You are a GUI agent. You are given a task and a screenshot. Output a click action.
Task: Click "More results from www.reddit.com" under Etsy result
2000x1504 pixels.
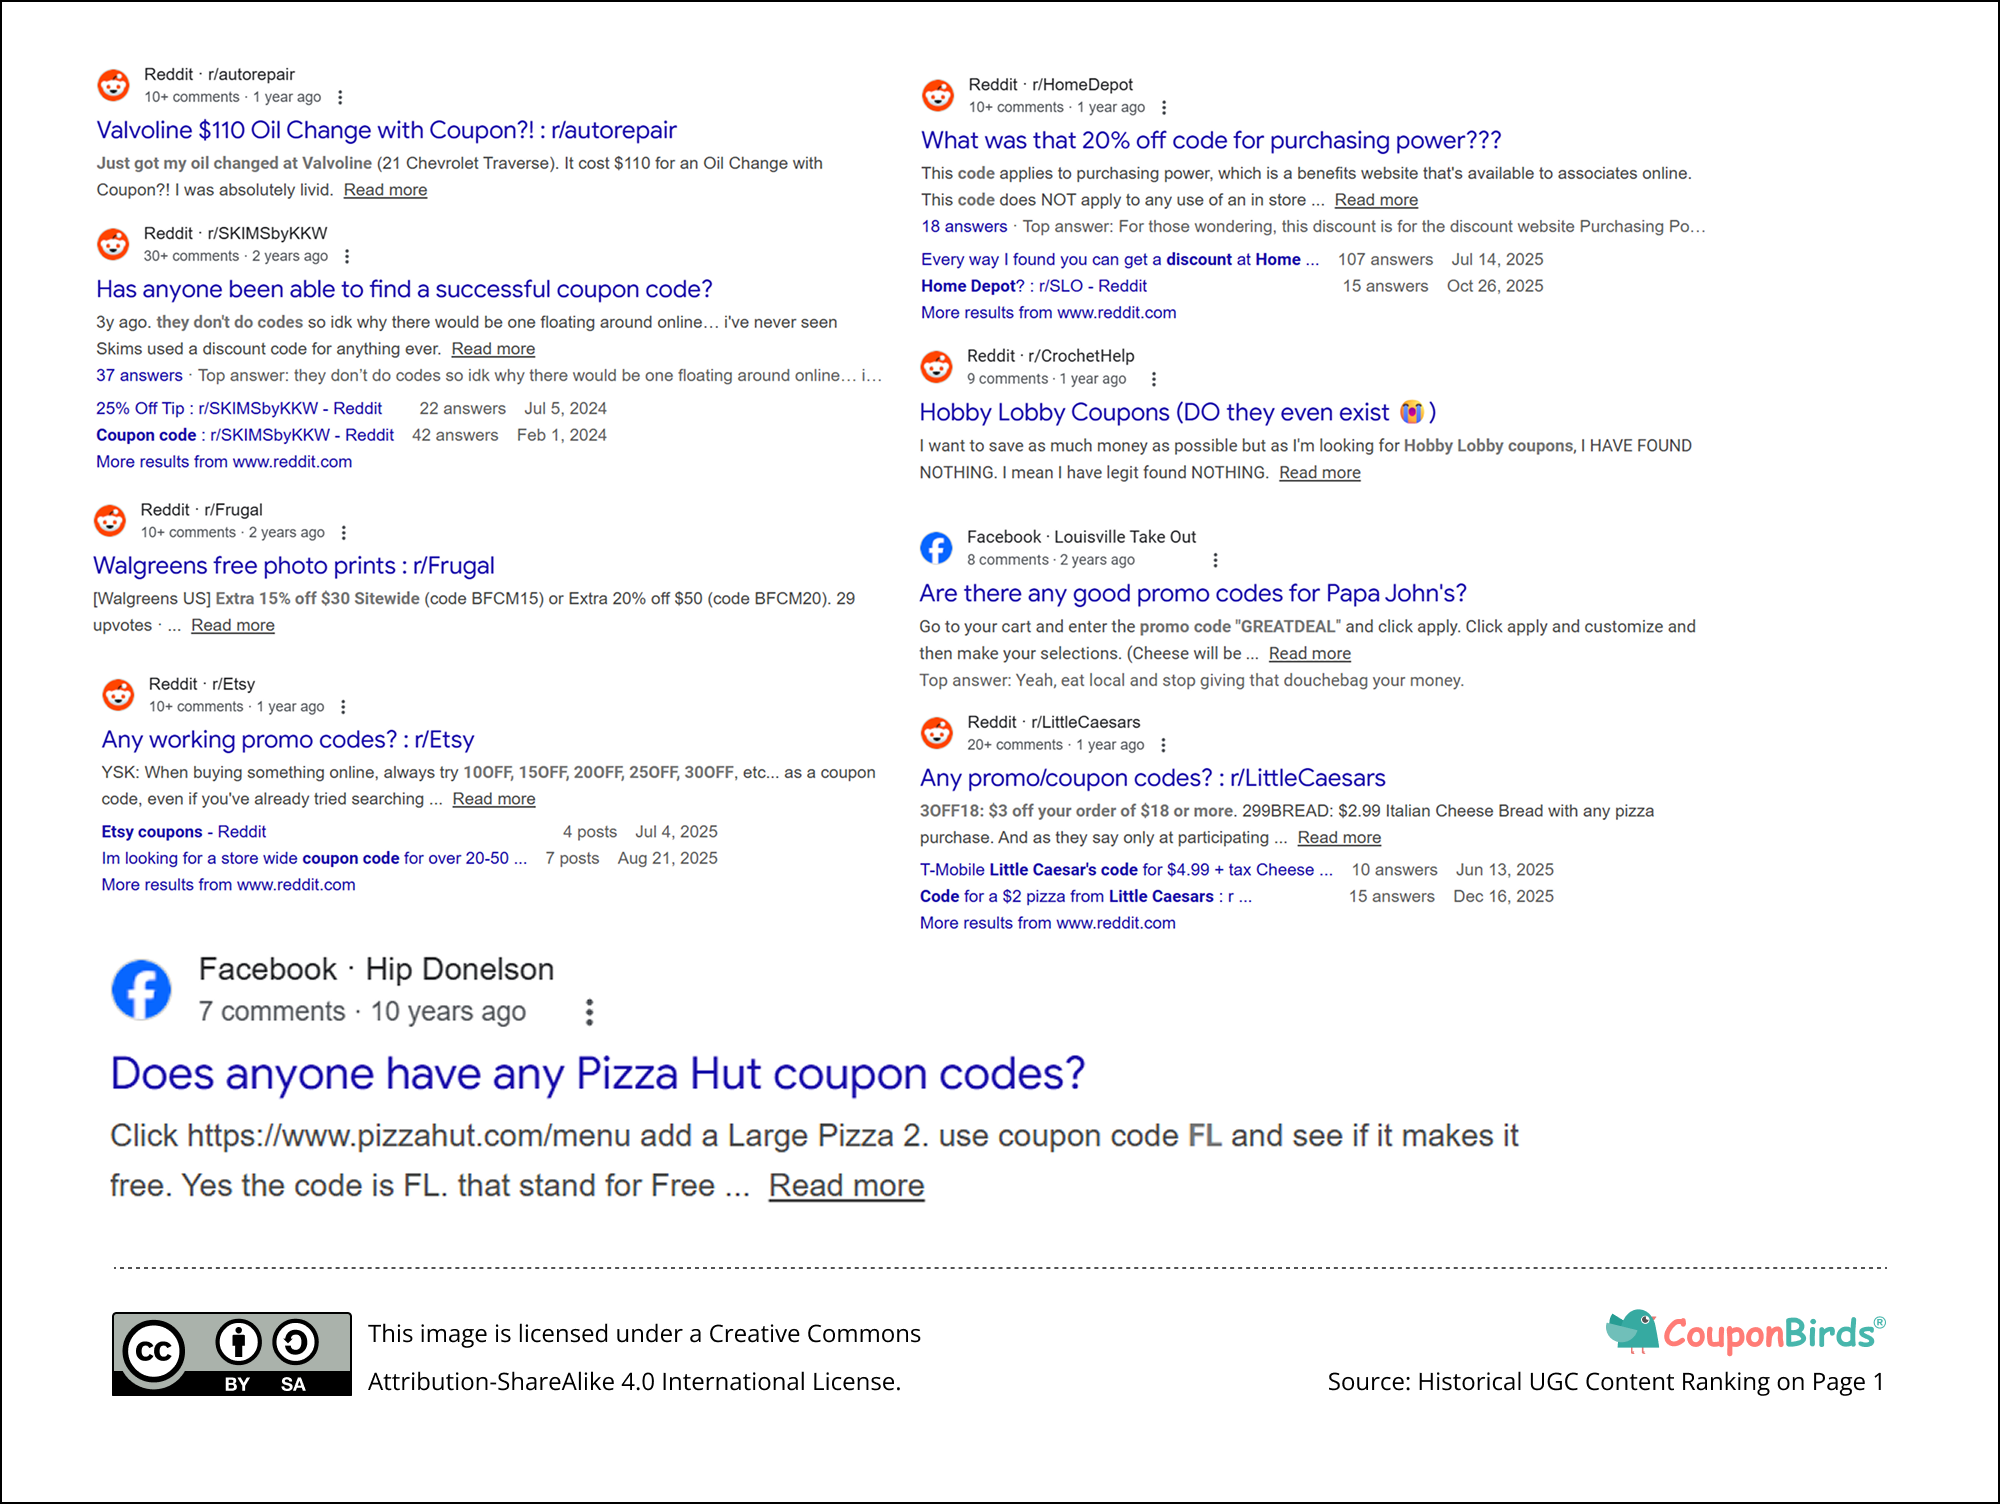[228, 884]
